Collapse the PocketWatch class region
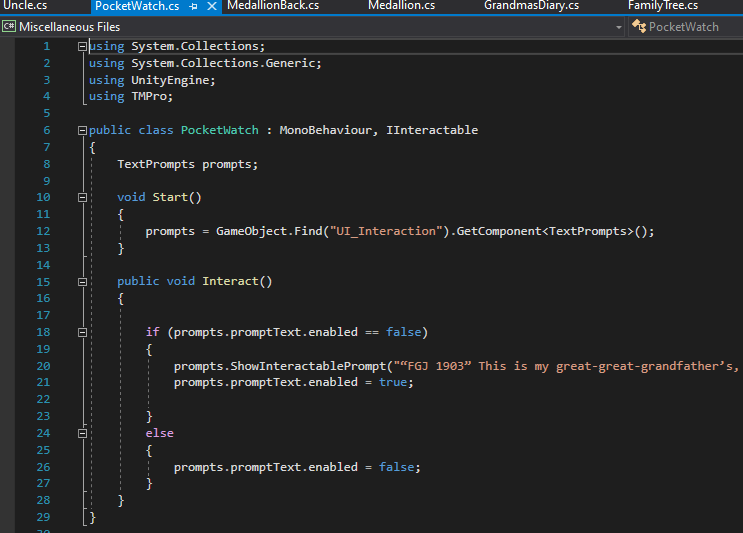The width and height of the screenshot is (743, 533). tap(82, 130)
